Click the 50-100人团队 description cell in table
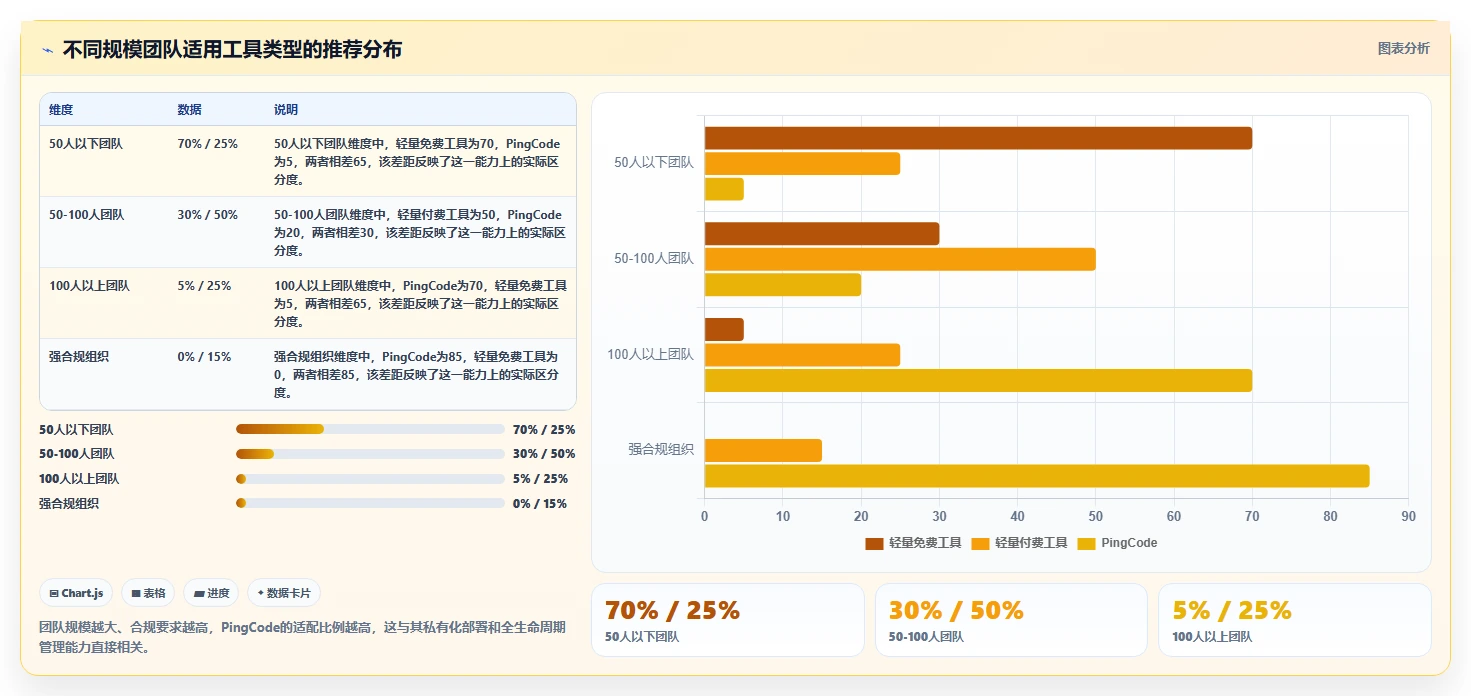This screenshot has height=696, width=1471. (x=420, y=233)
